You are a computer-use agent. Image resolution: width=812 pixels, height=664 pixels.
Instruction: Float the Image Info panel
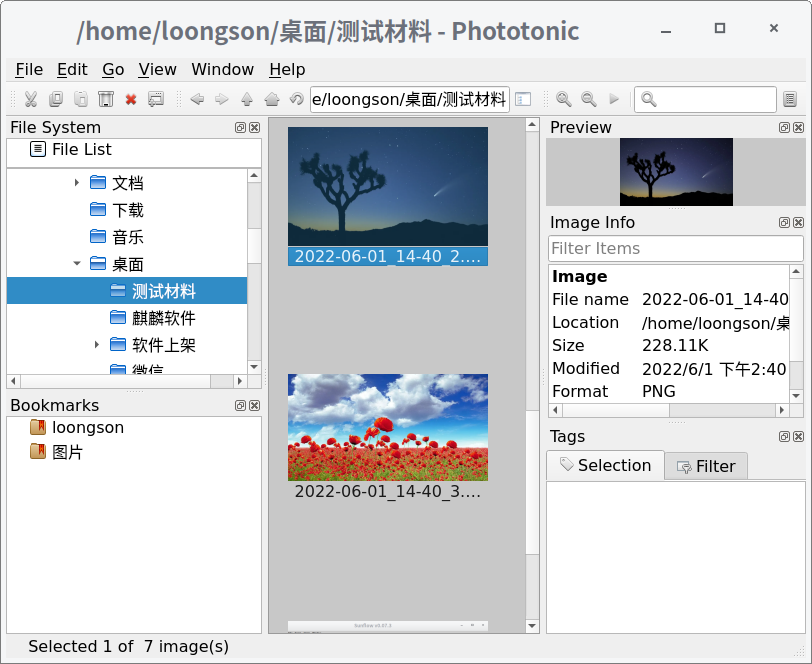pos(785,222)
